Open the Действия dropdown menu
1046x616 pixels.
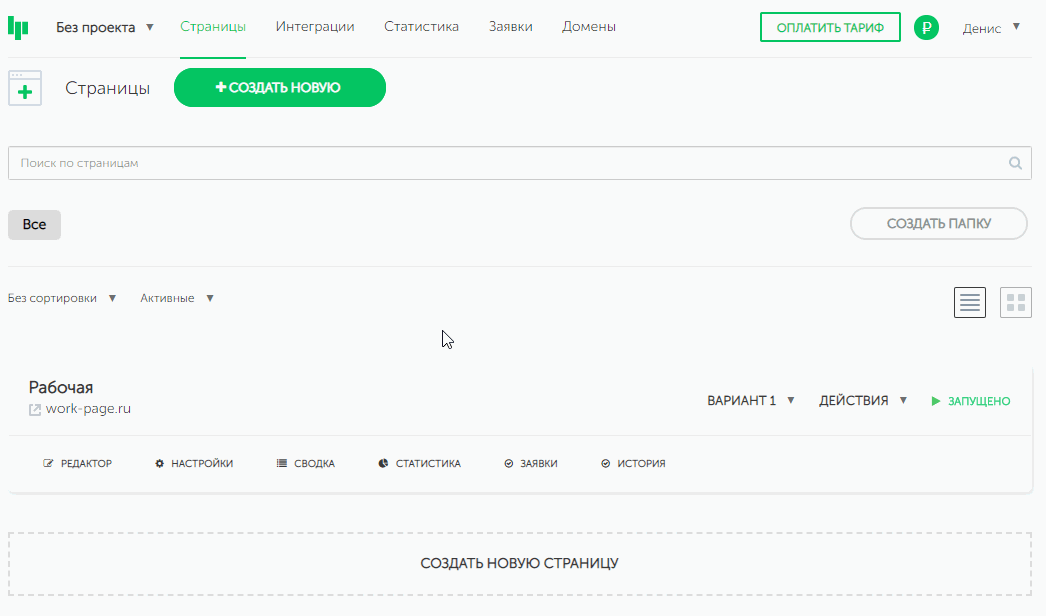pyautogui.click(x=862, y=401)
